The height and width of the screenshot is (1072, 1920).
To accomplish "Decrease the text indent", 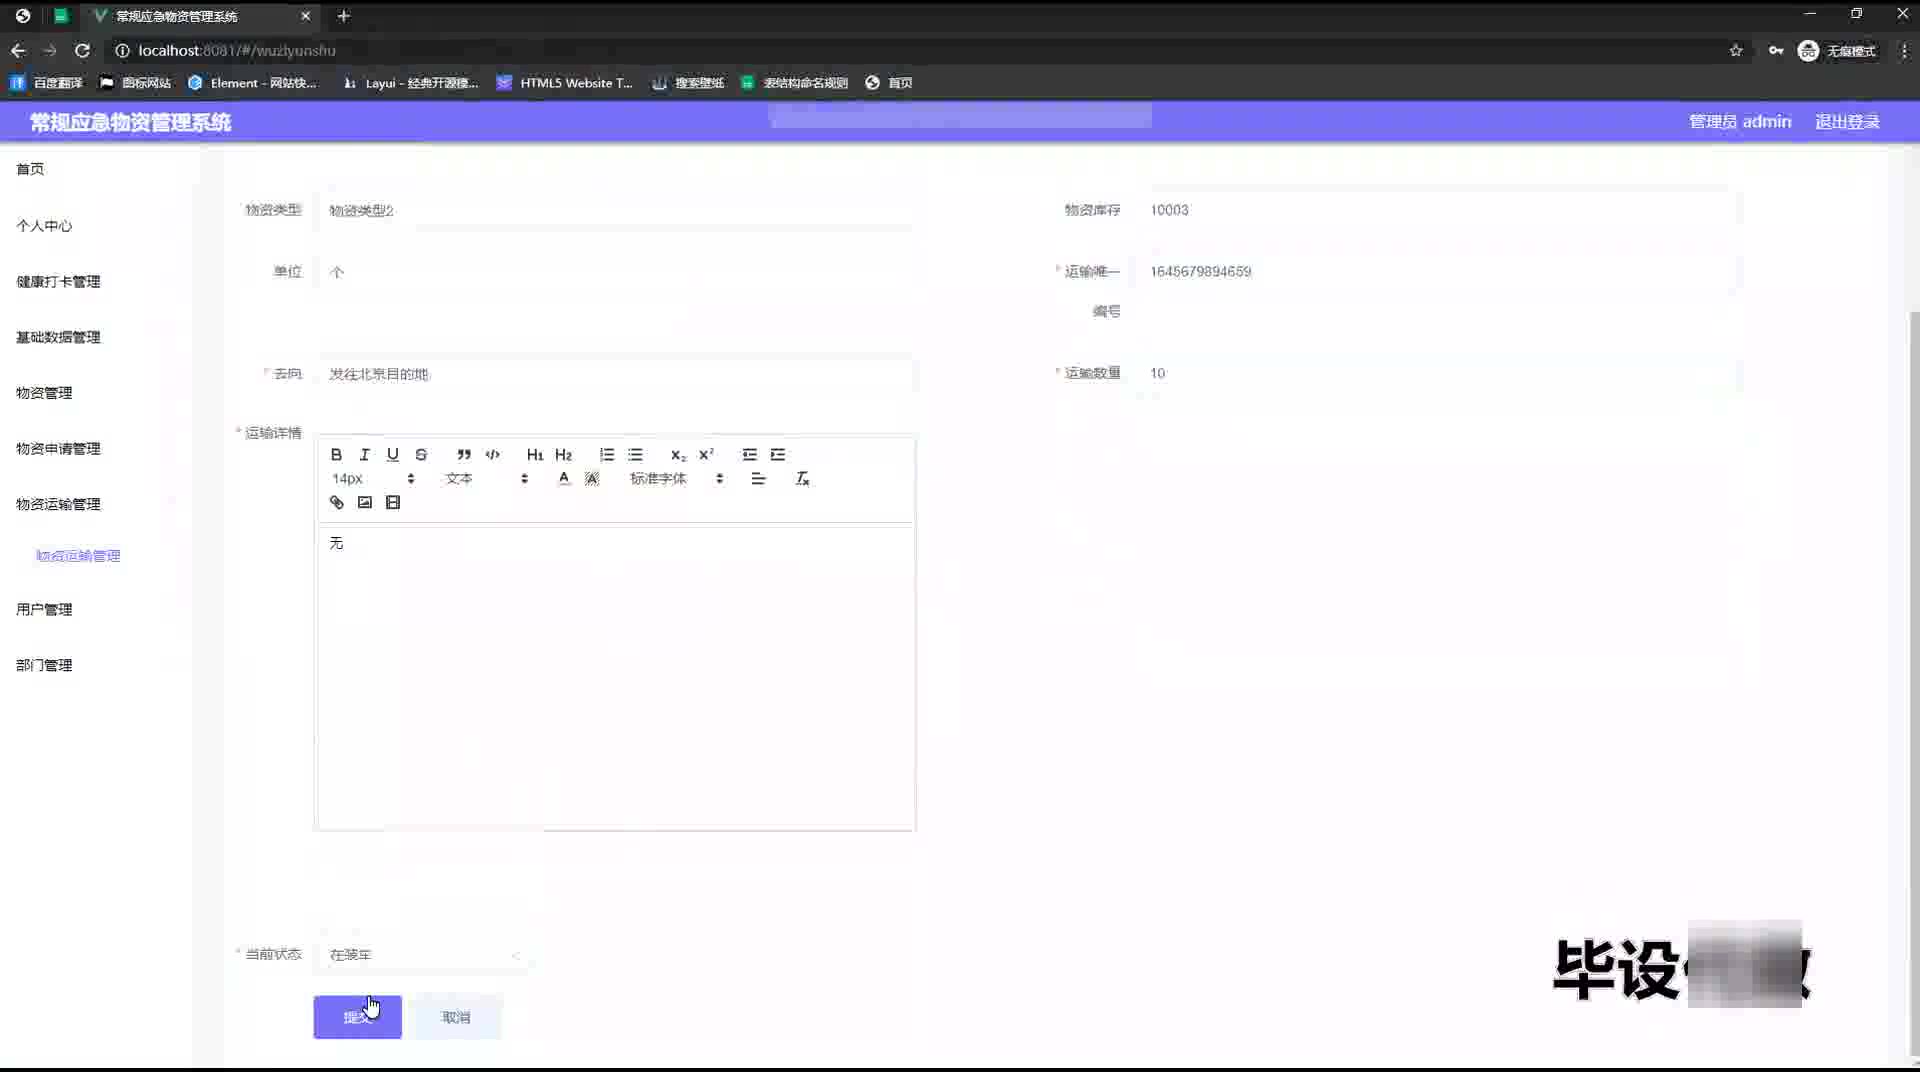I will coord(749,454).
